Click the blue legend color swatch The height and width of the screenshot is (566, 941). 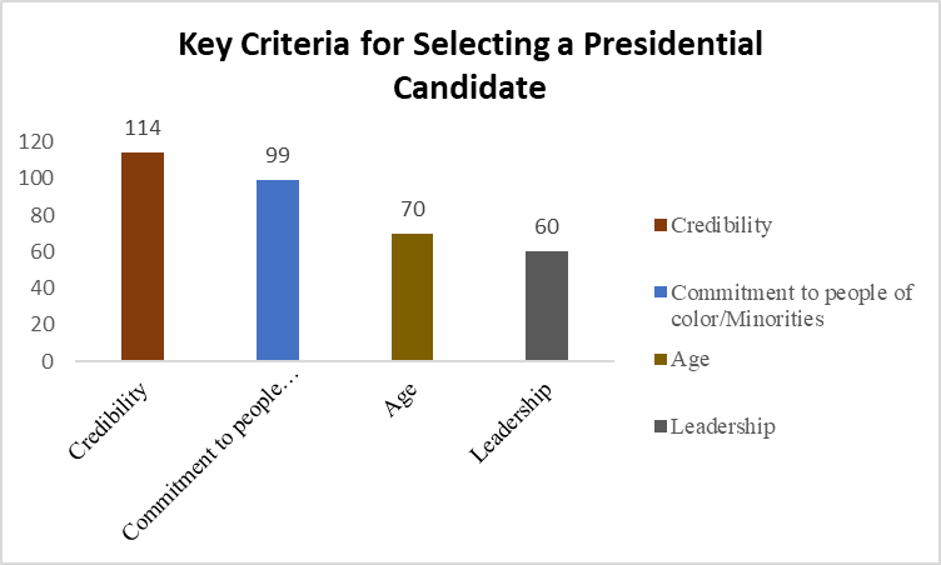tap(658, 294)
